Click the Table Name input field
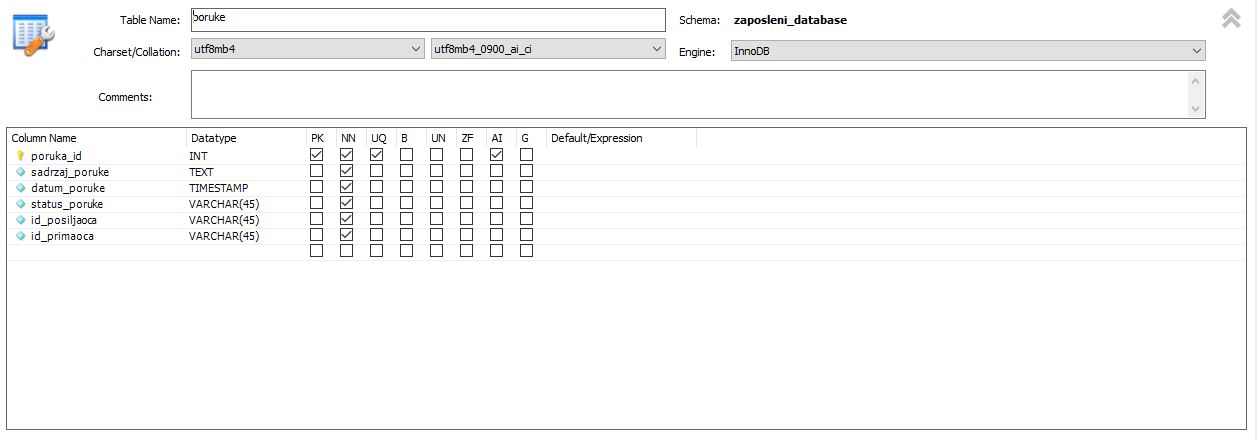1257x440 pixels. [428, 19]
